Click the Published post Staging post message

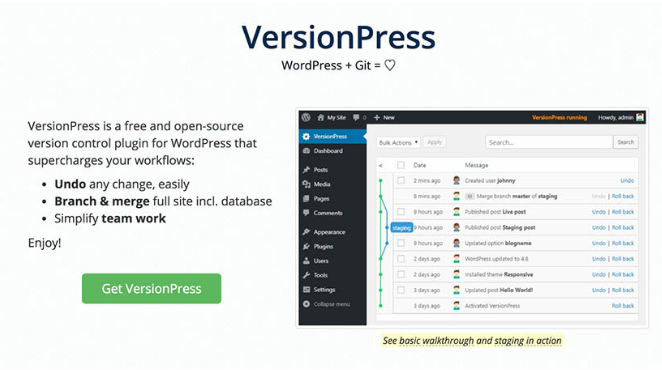500,227
